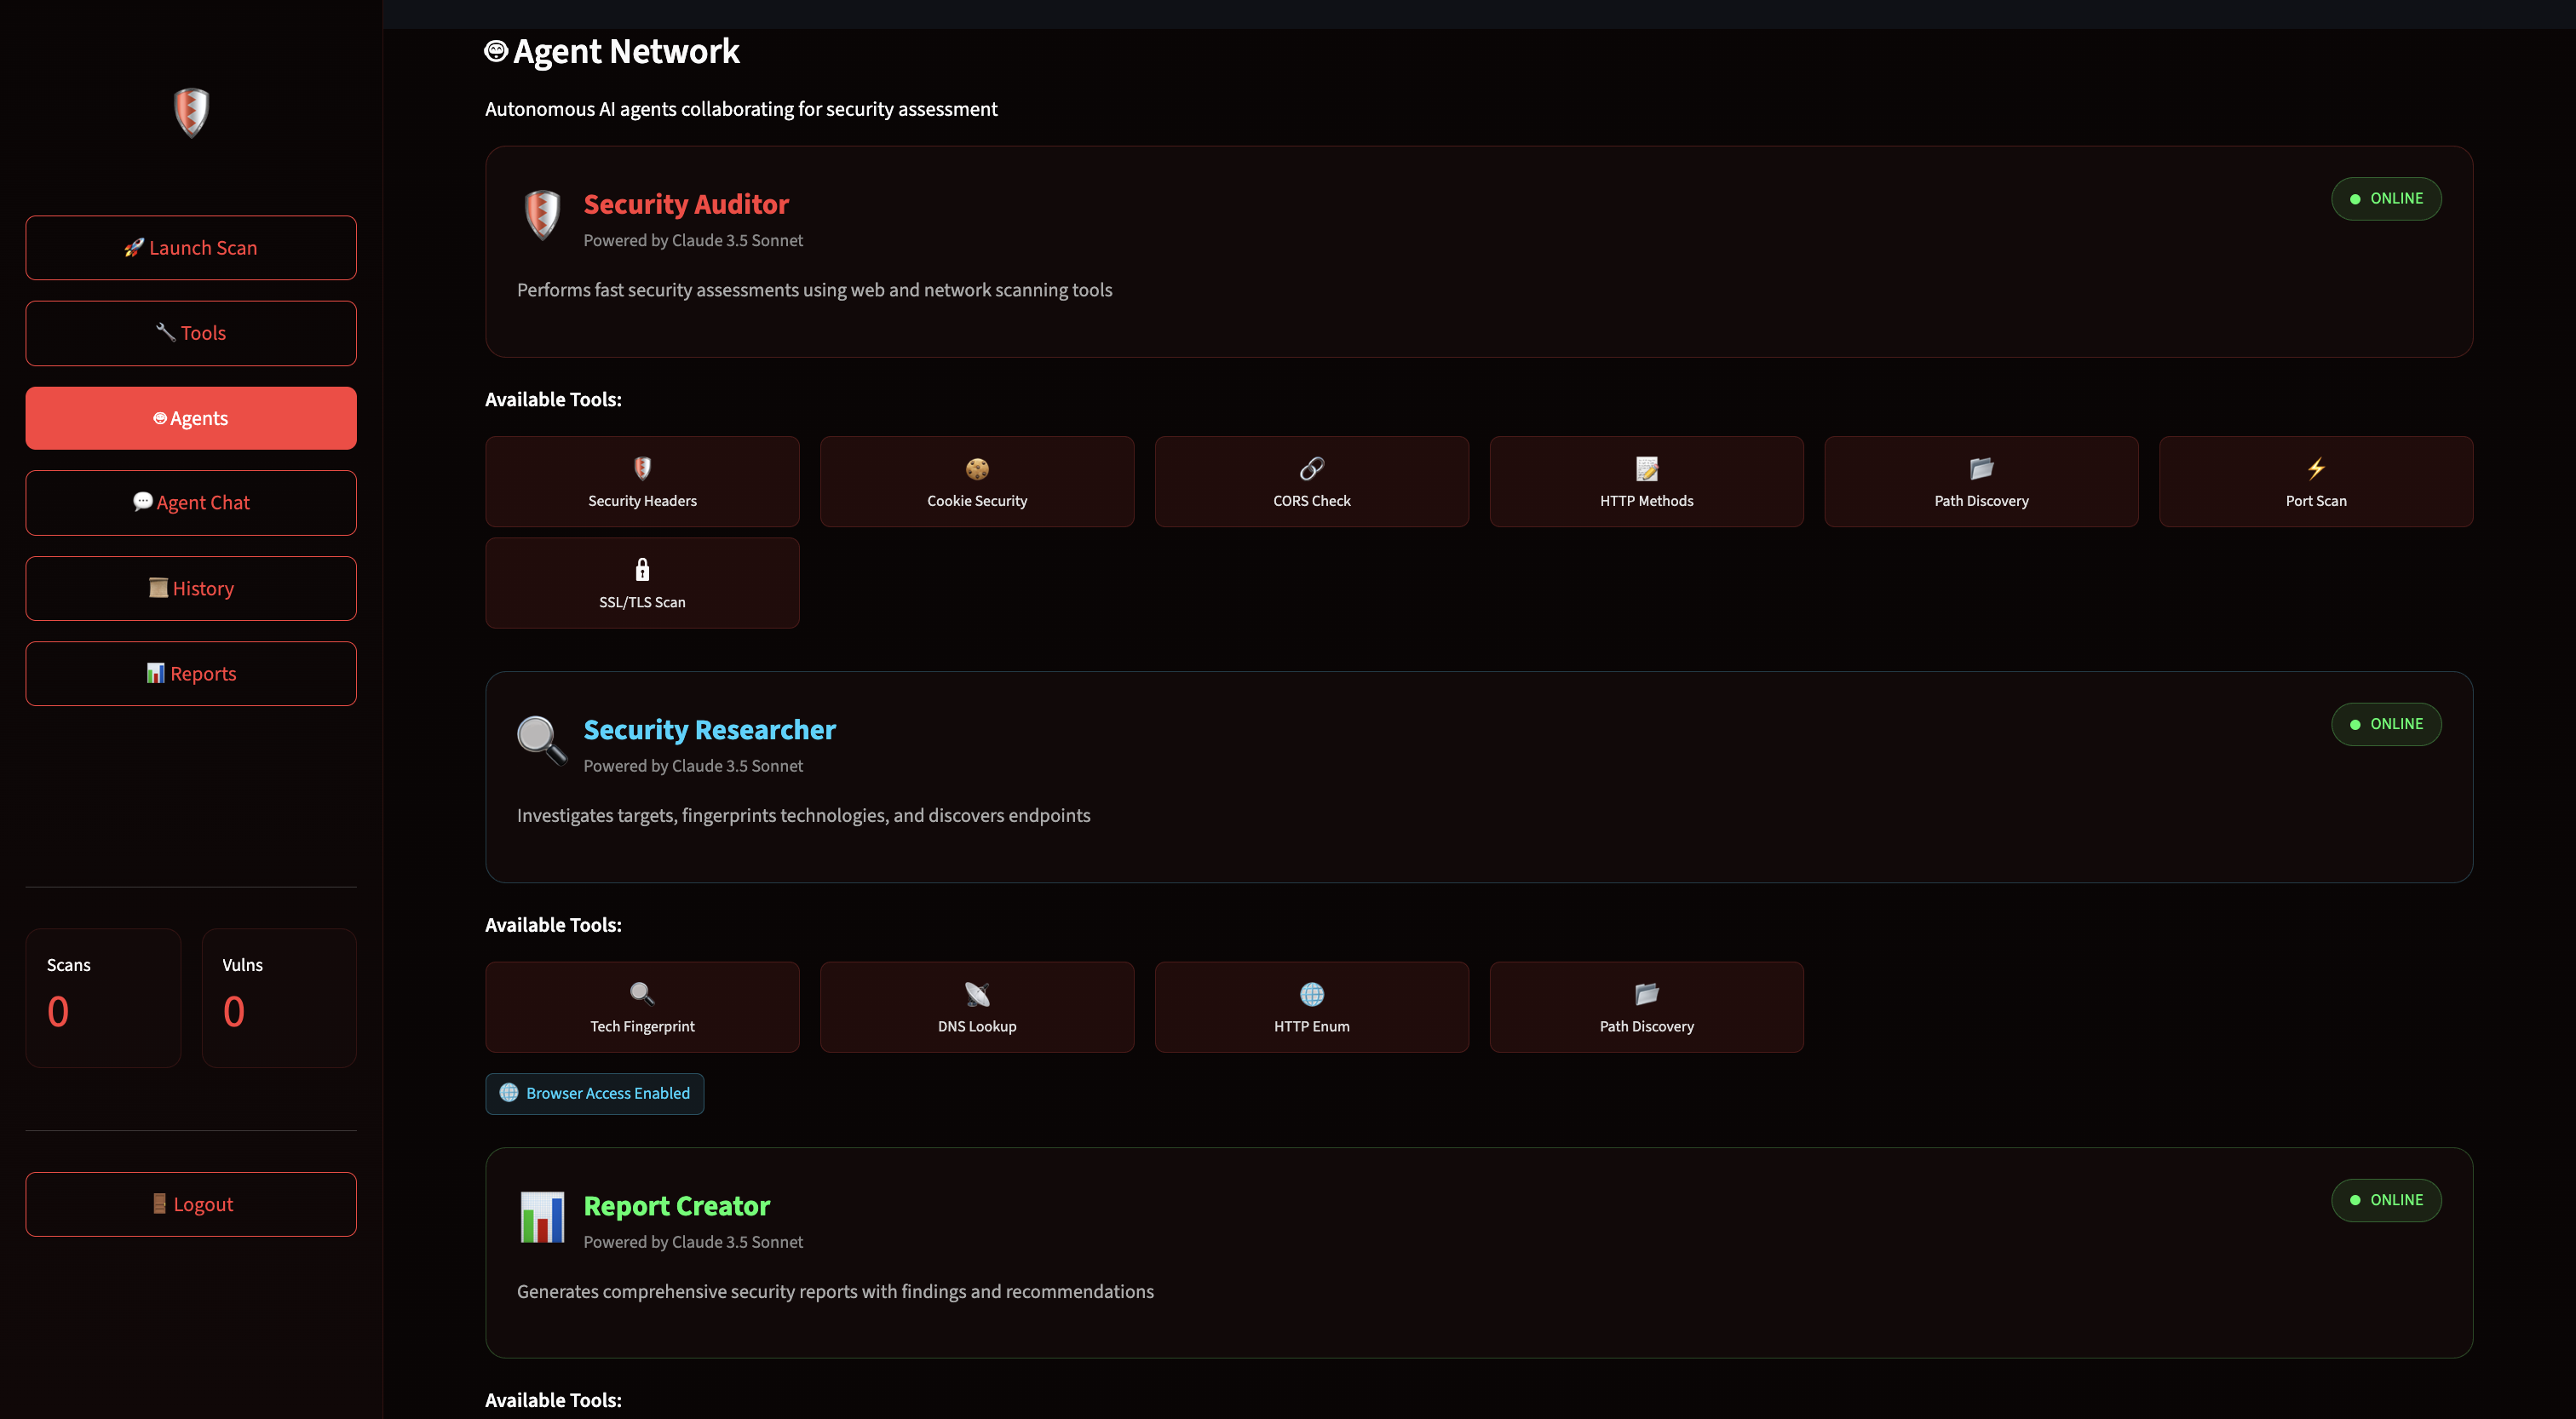Open the SSL/TLS Scan tool

click(x=642, y=583)
